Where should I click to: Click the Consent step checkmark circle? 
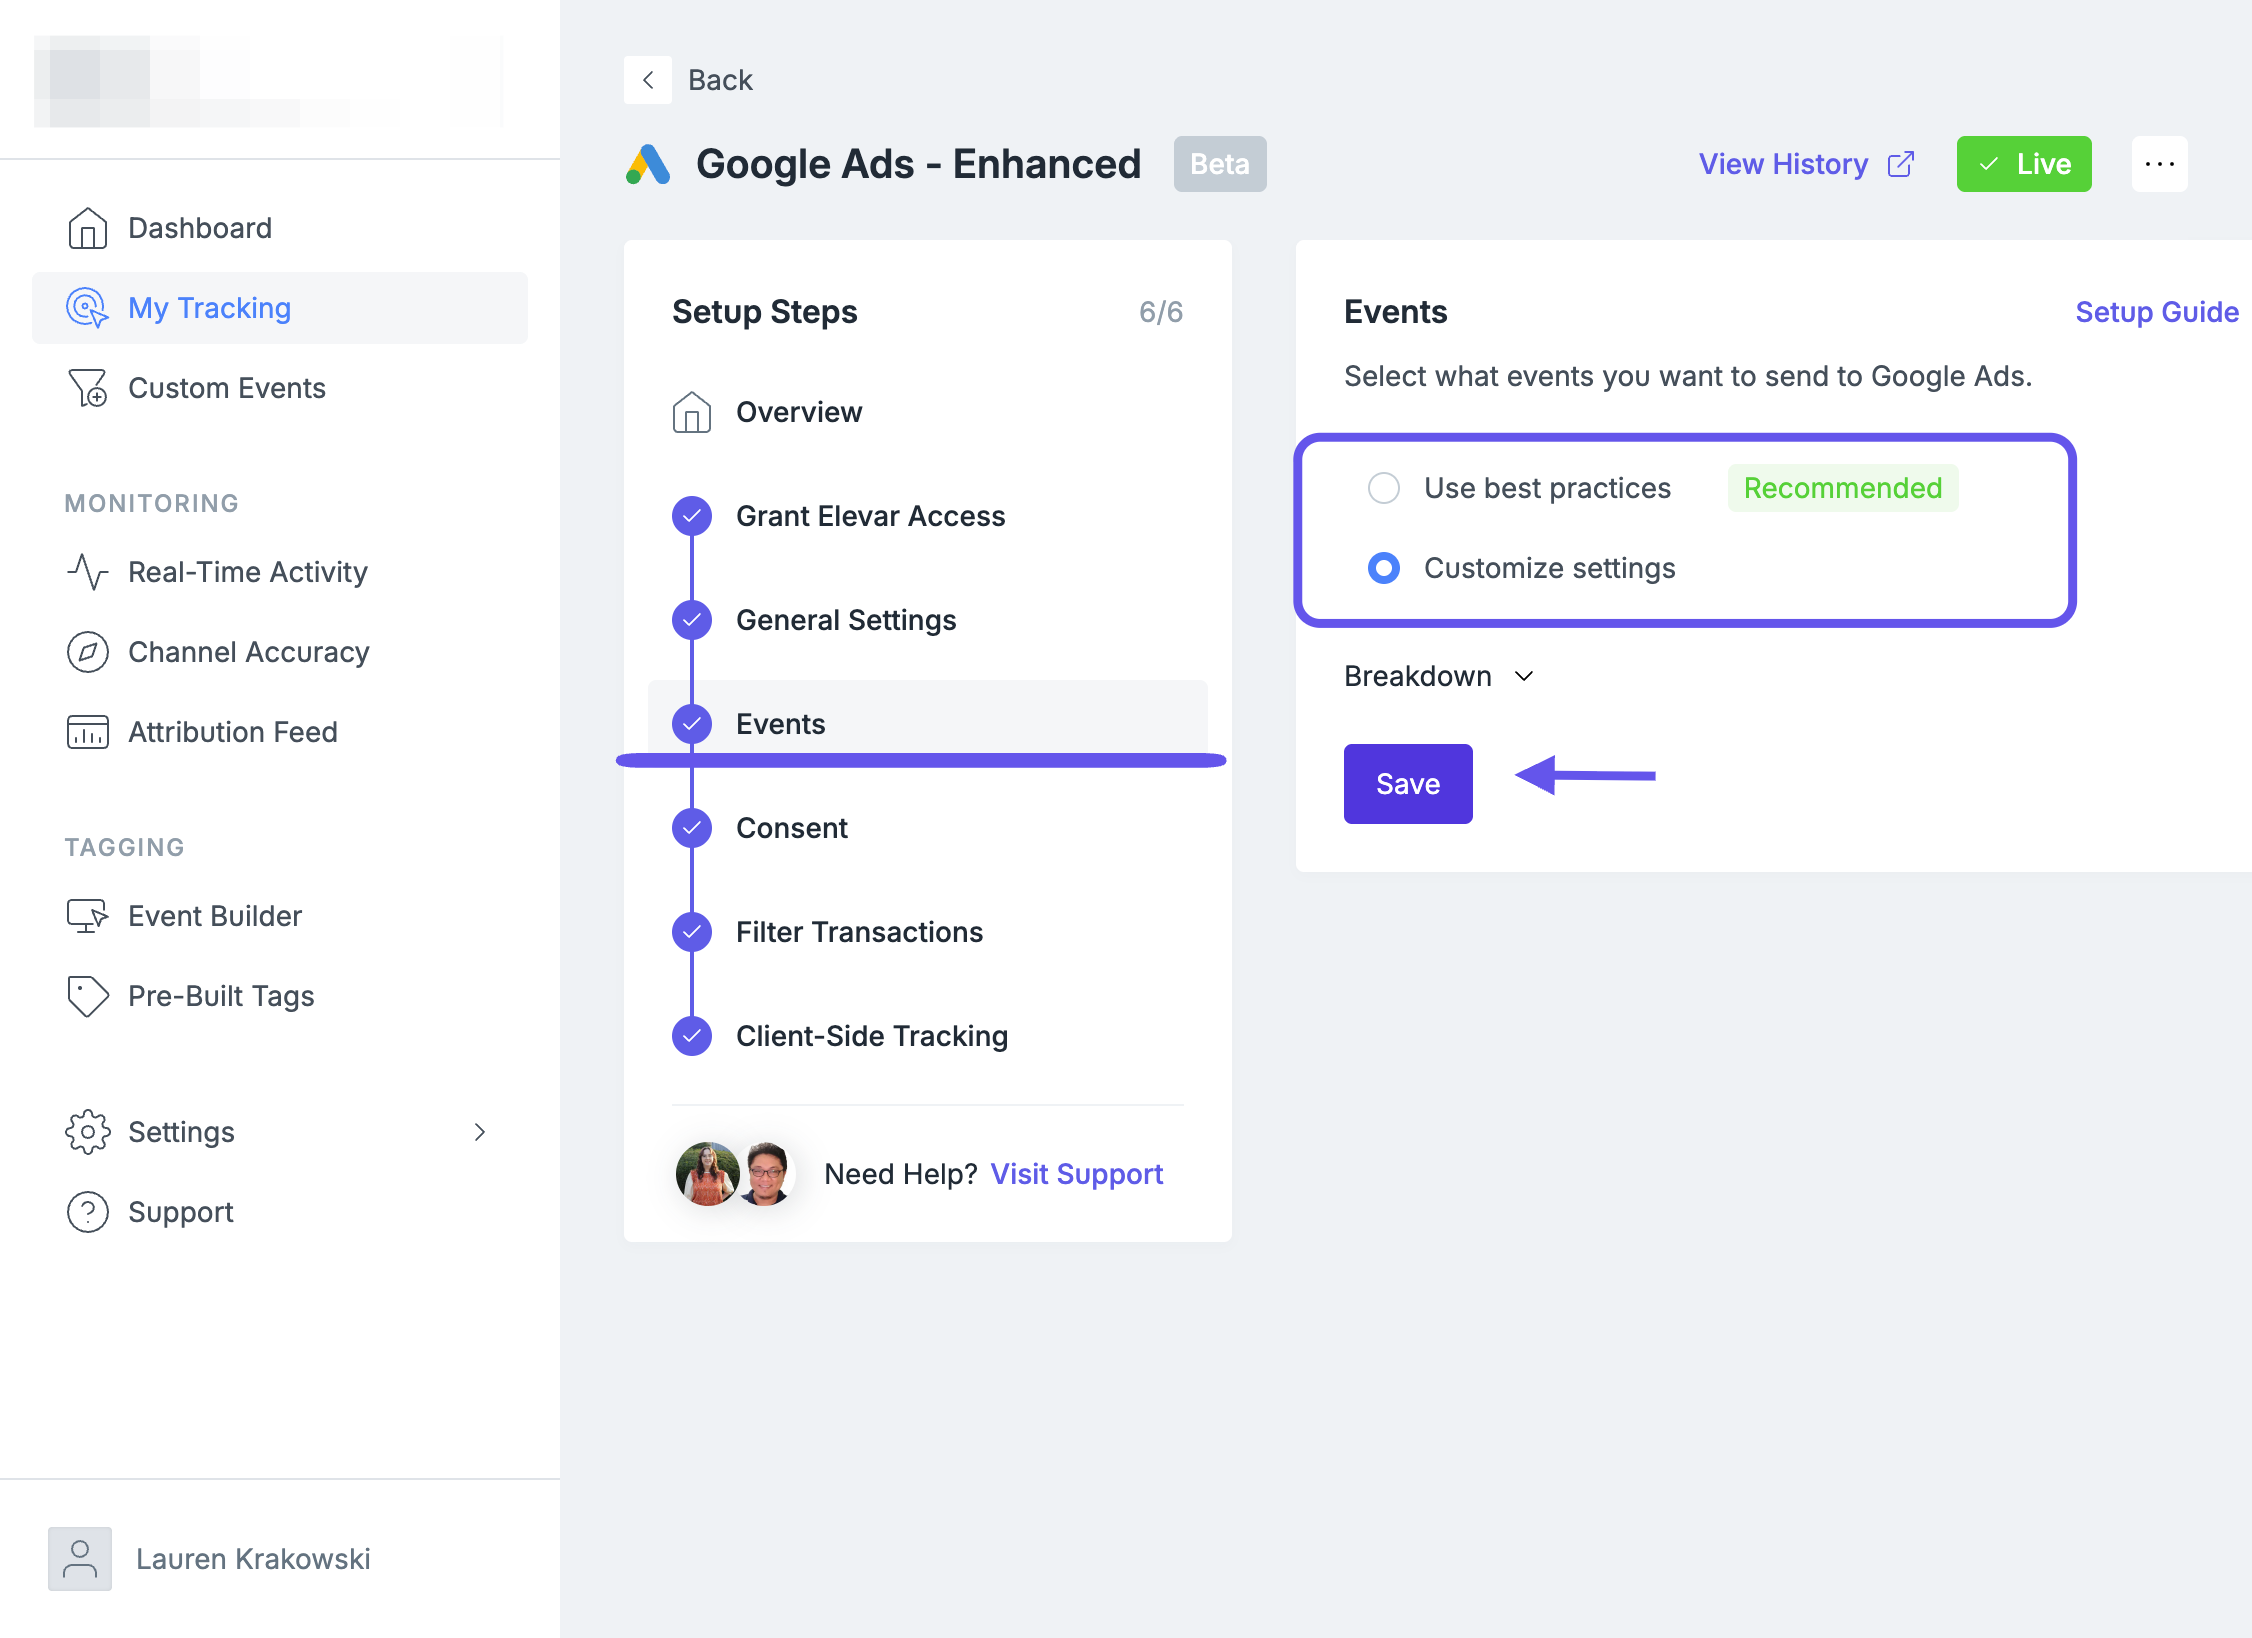click(692, 828)
